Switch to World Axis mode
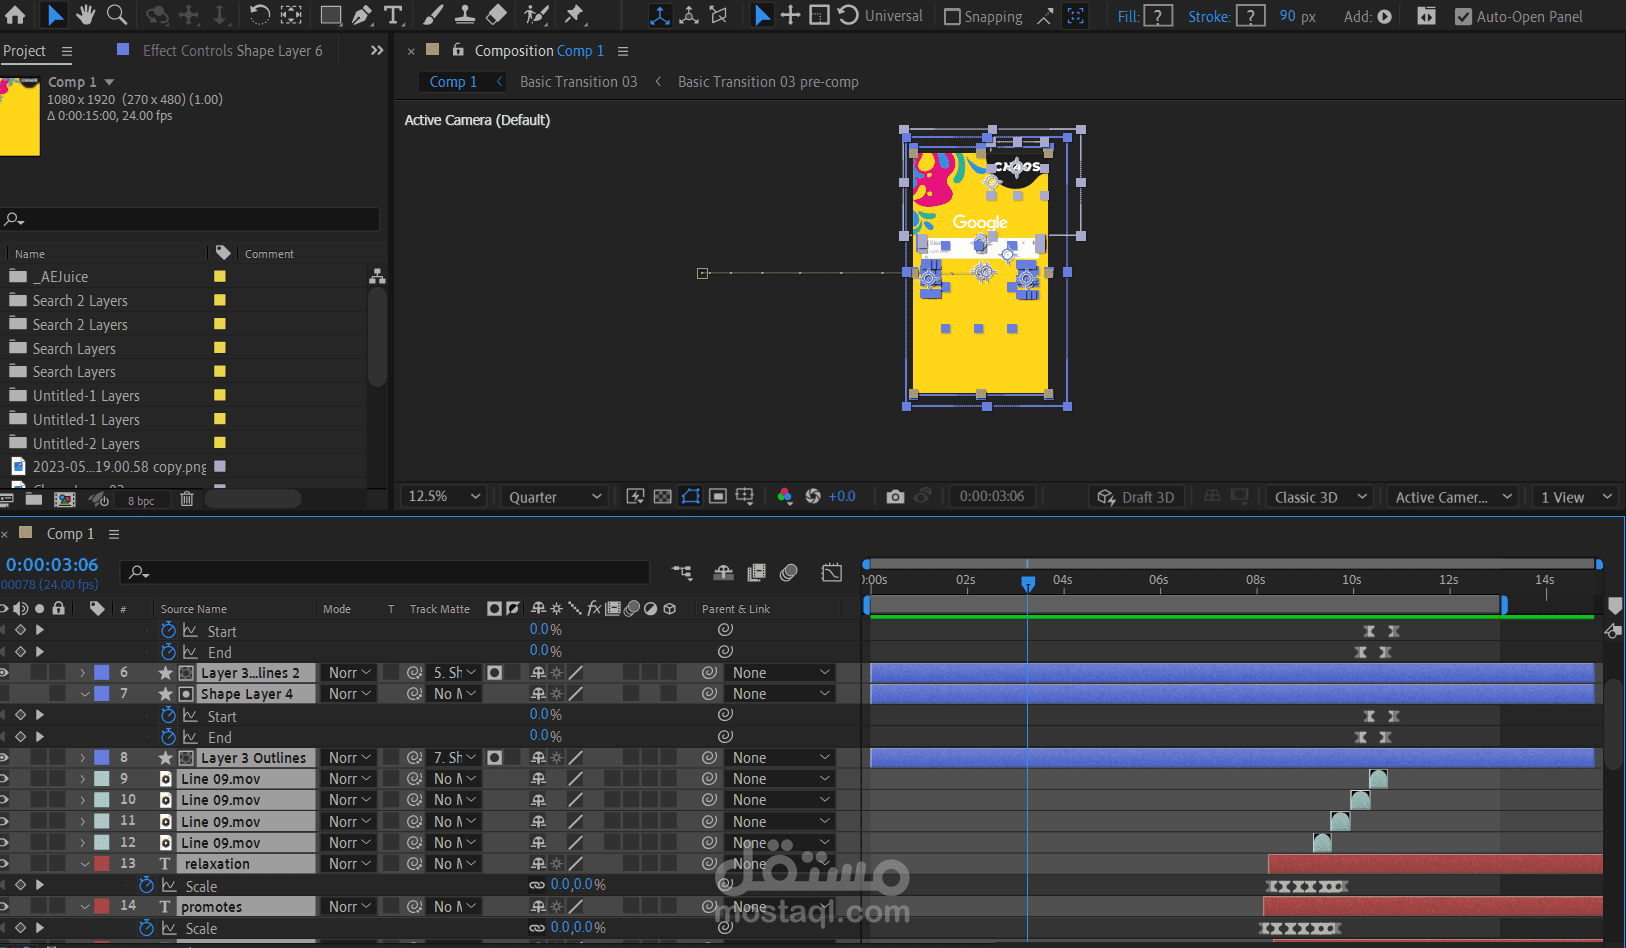The width and height of the screenshot is (1626, 948). point(689,15)
